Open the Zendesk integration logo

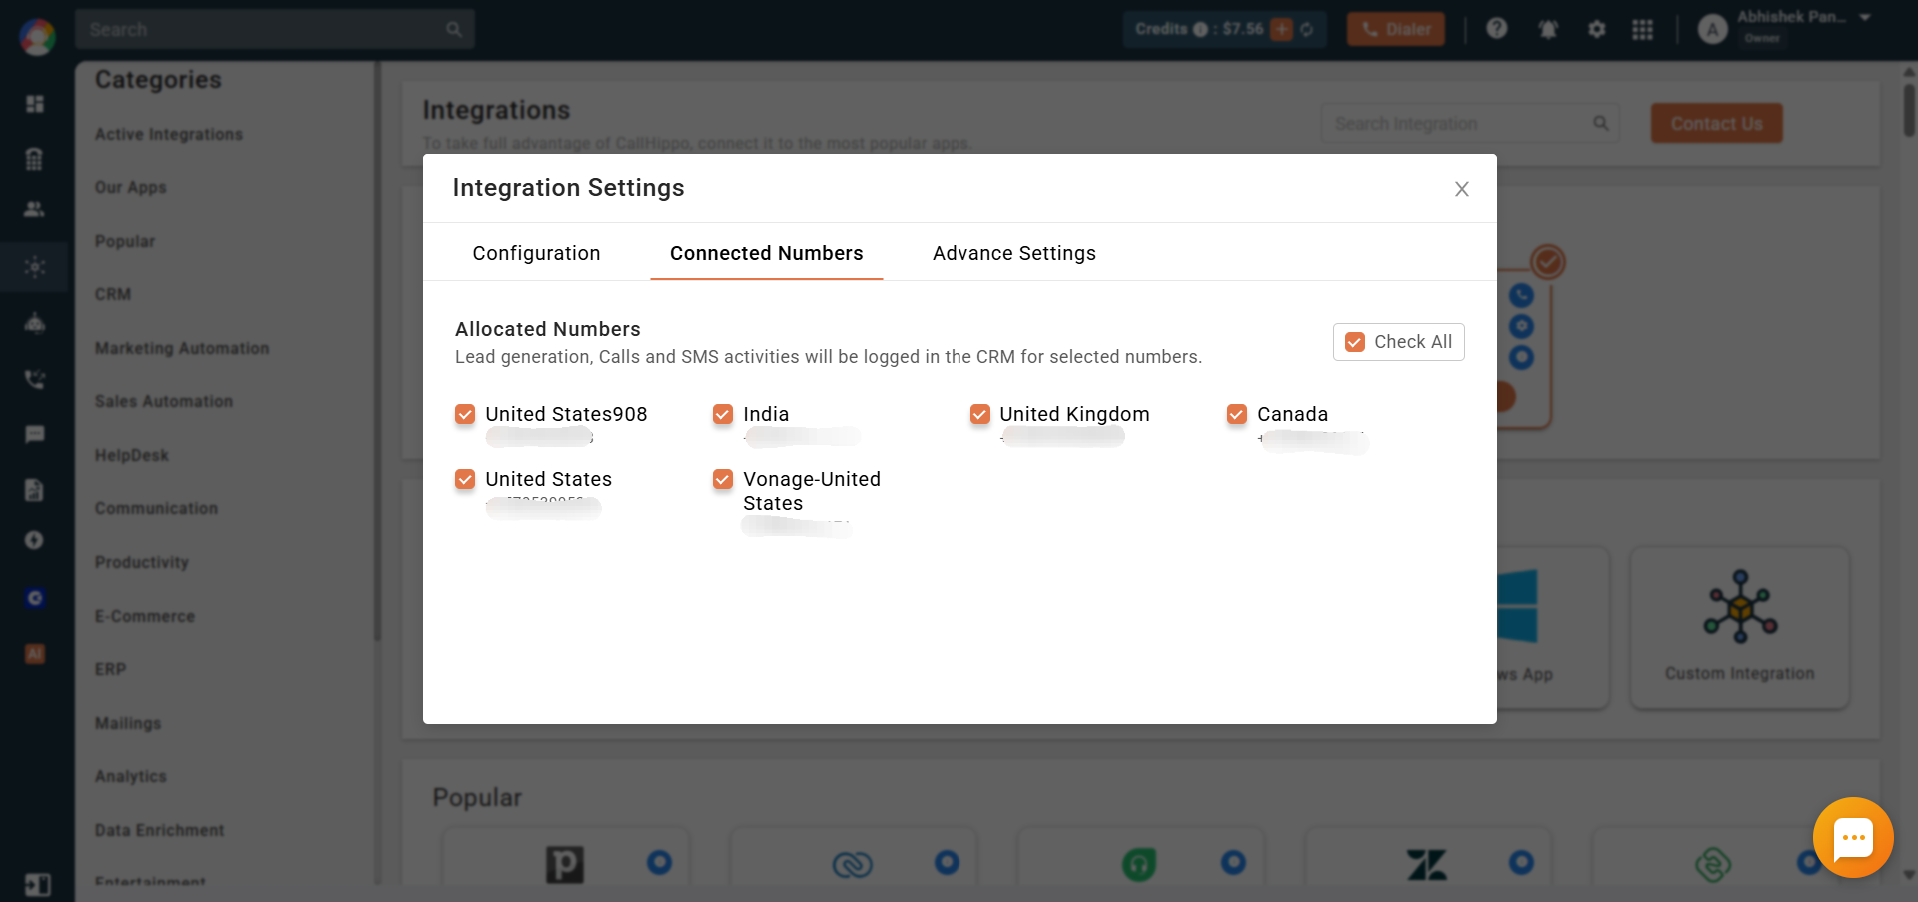pos(1427,864)
